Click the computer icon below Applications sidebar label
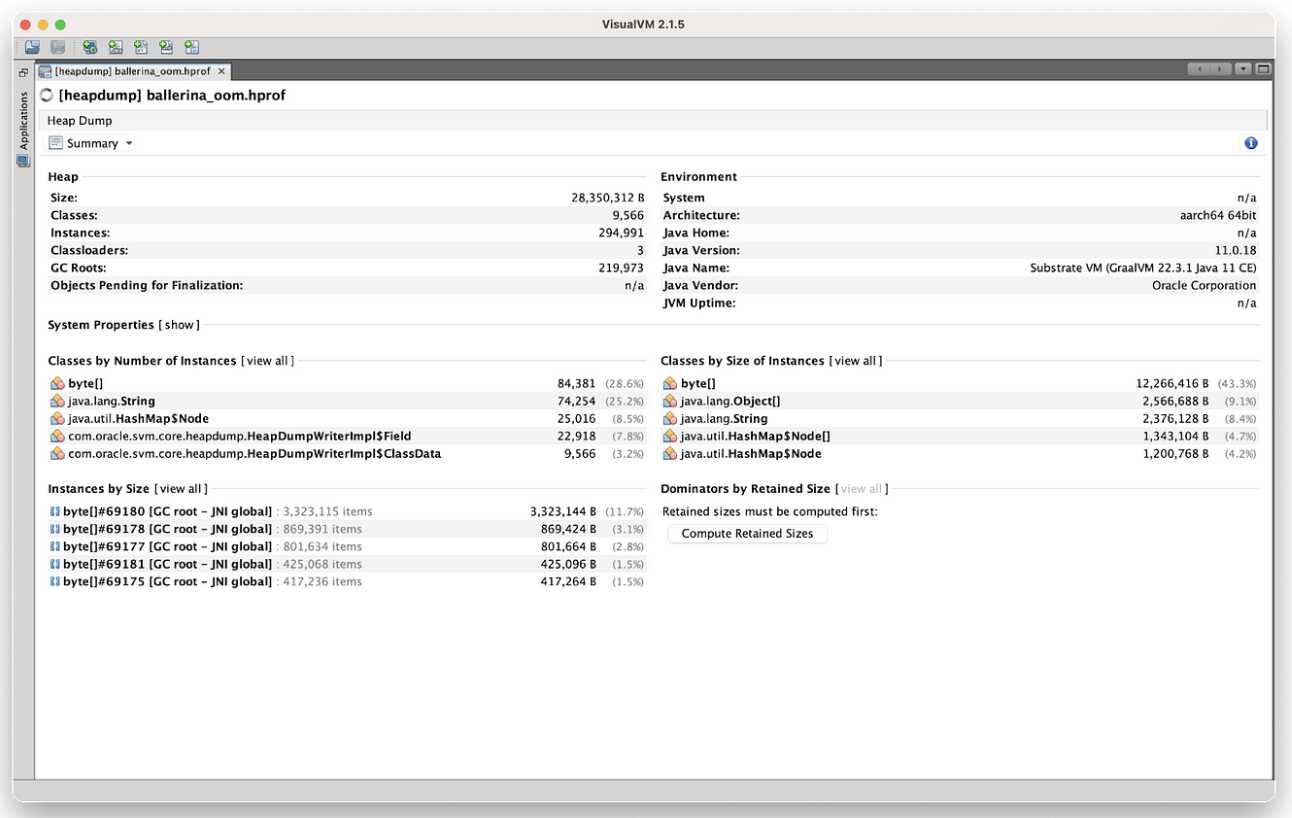Viewport: 1292px width, 818px height. [23, 161]
